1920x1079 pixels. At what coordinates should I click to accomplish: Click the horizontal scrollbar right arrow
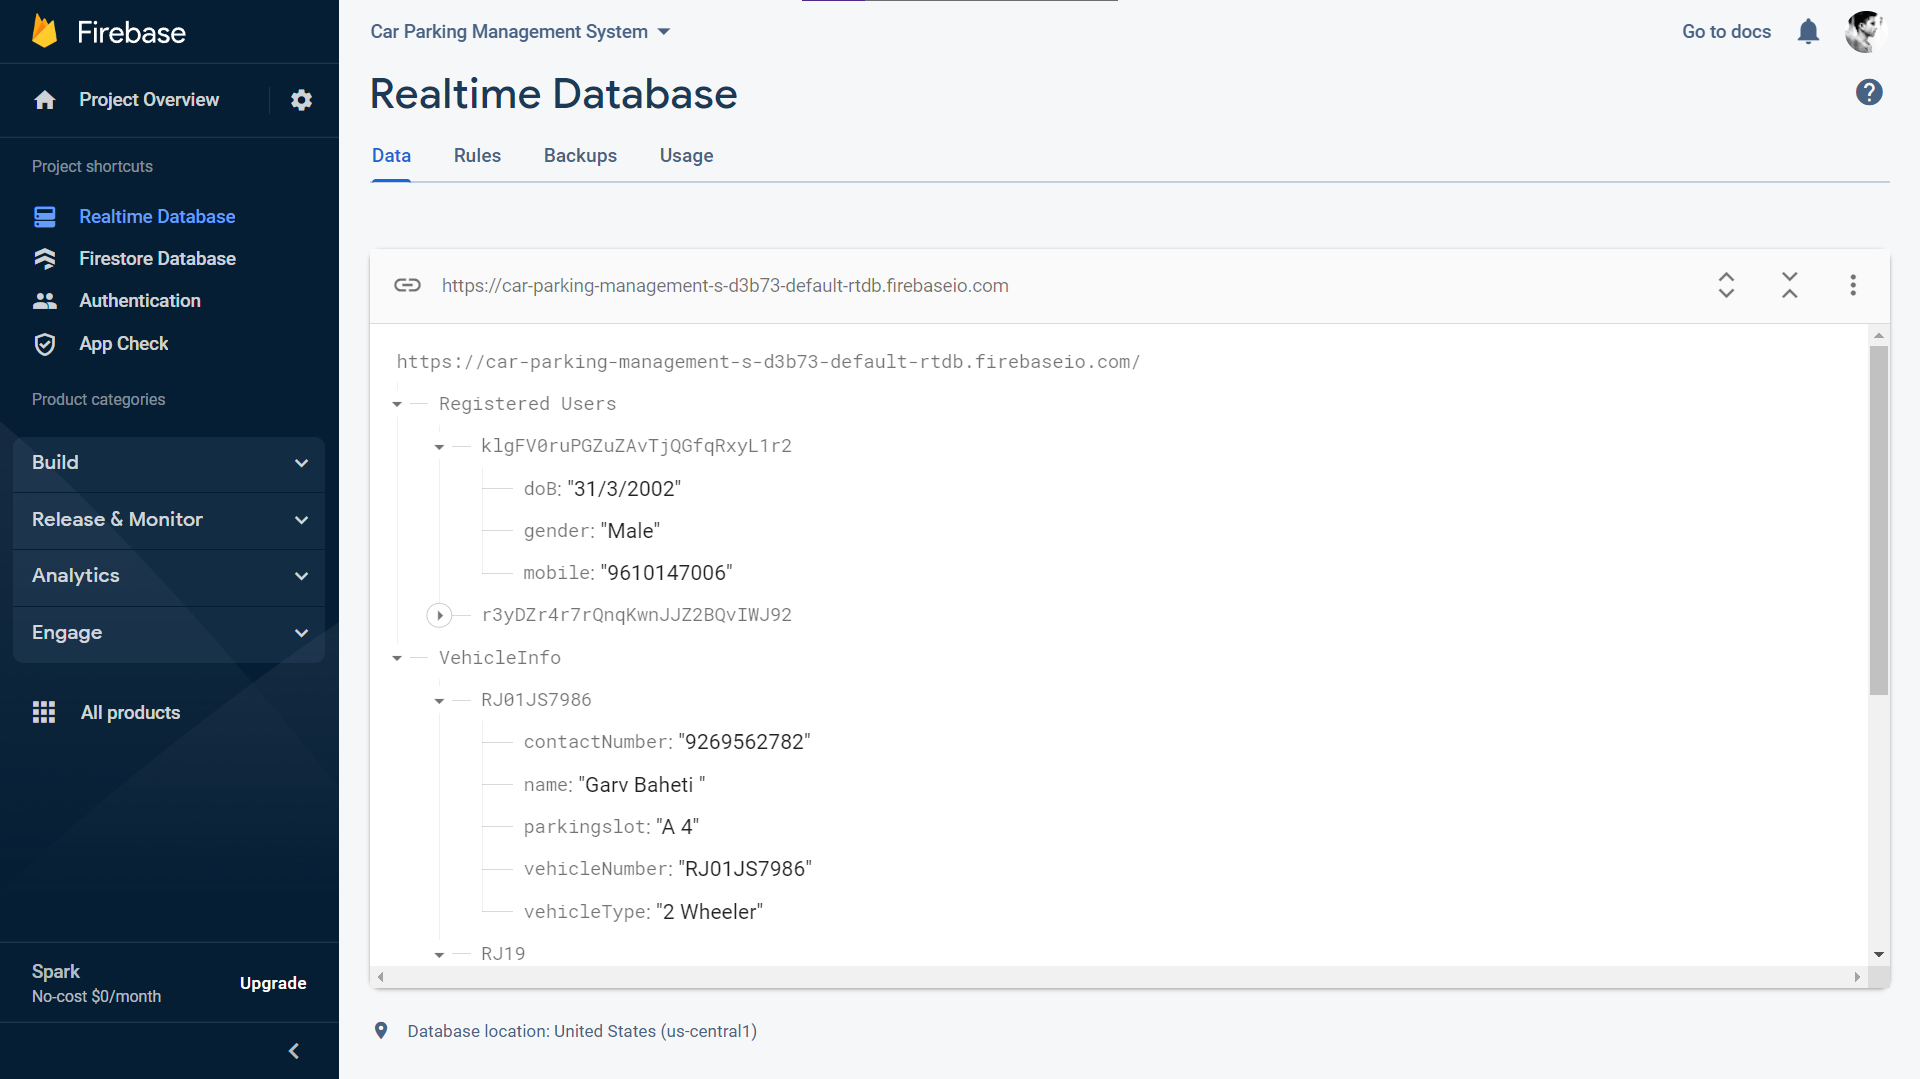[1857, 977]
